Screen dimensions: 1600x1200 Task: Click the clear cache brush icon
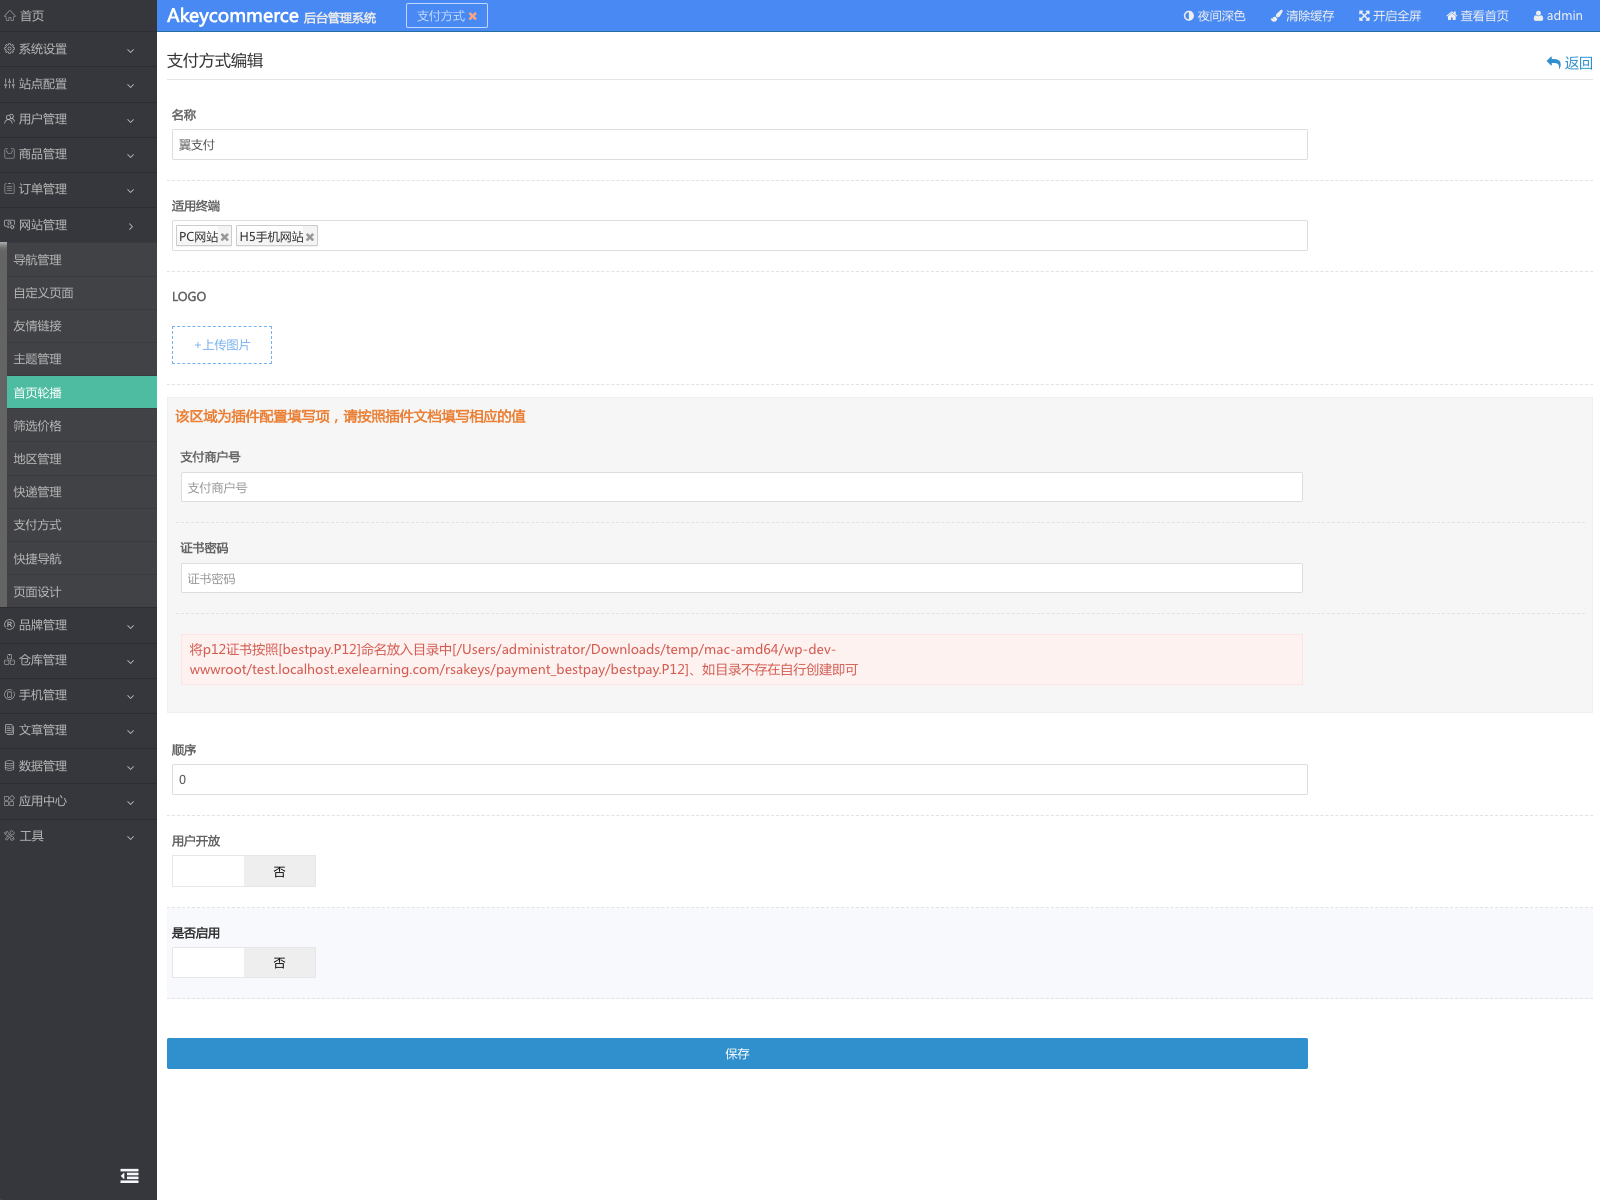pos(1276,16)
